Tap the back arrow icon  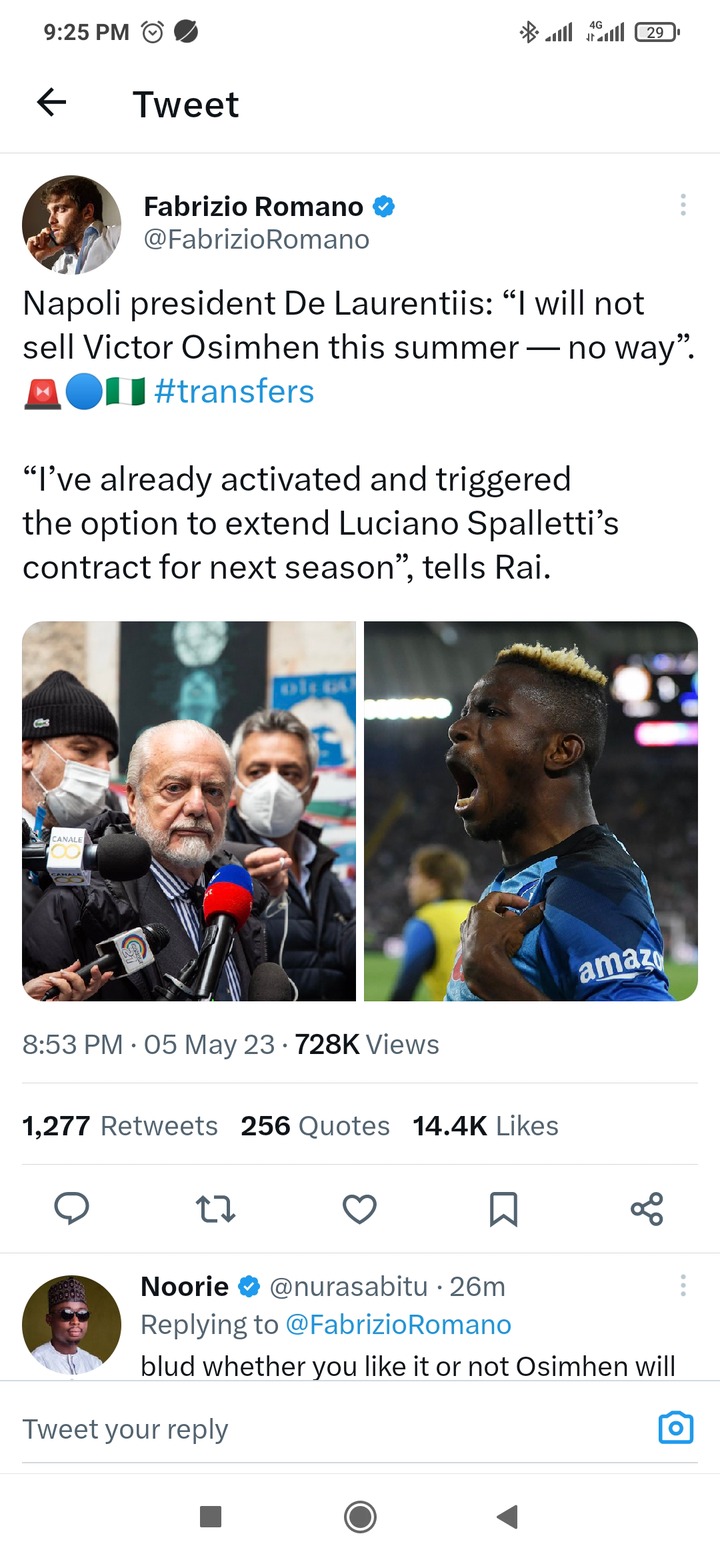(x=51, y=102)
